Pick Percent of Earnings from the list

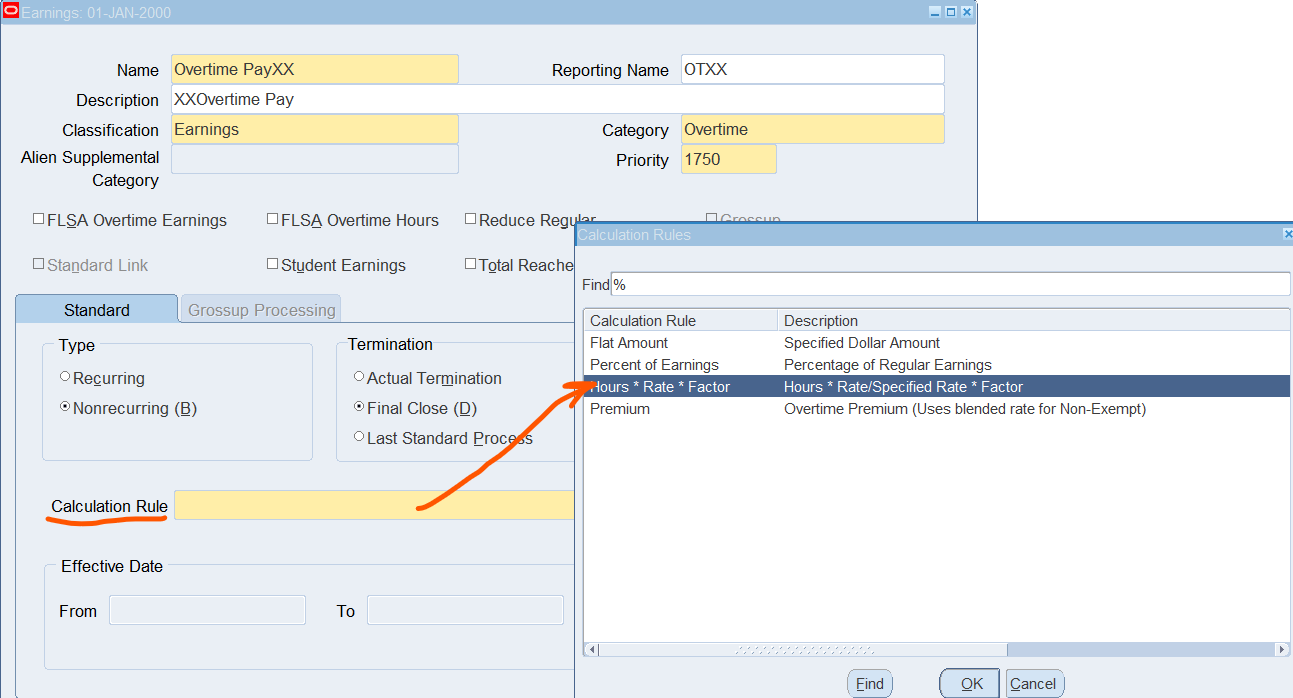click(654, 365)
